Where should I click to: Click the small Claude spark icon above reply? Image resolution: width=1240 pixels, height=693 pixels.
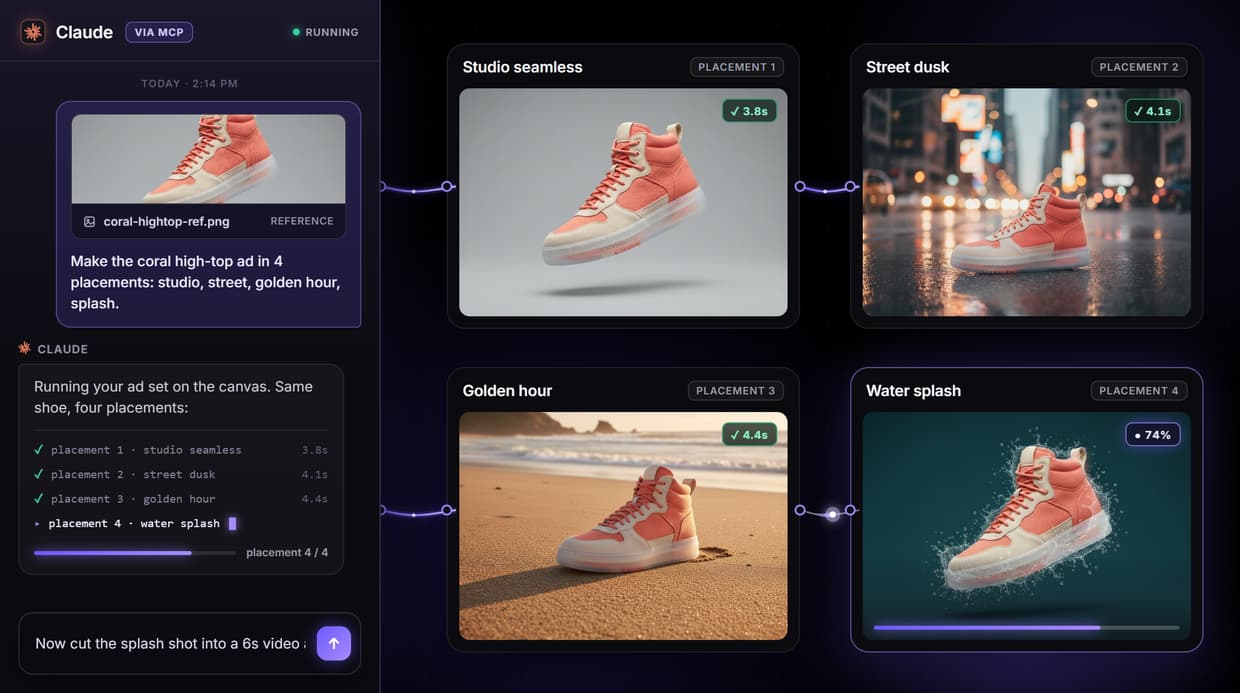[25, 348]
